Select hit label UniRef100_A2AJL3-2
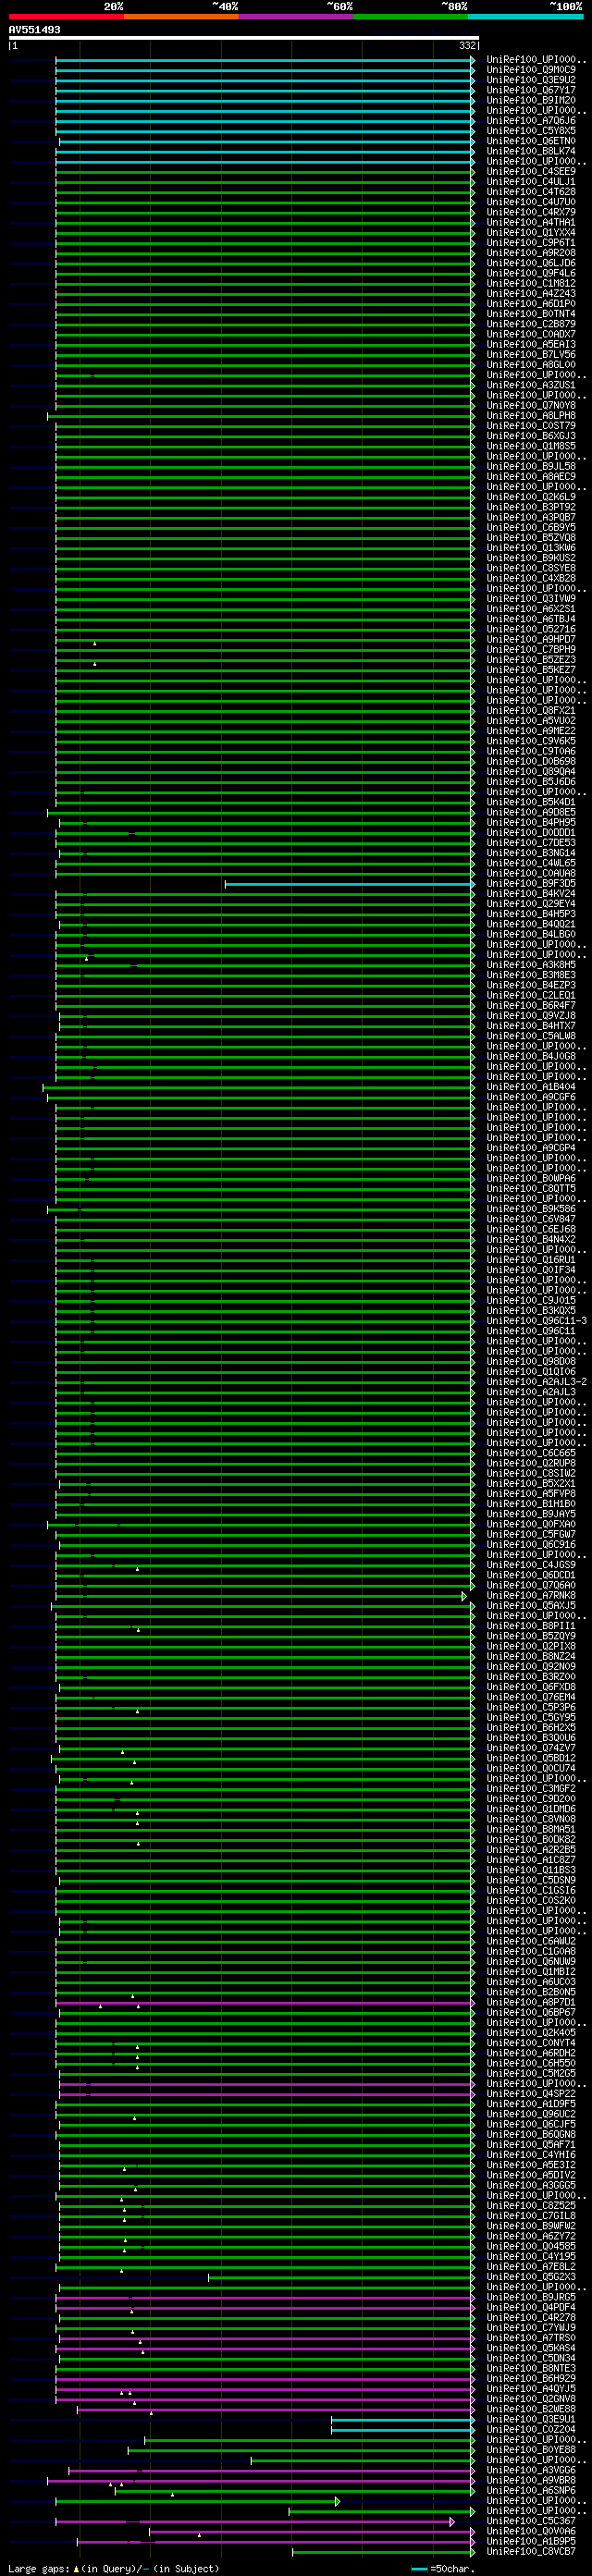 (537, 1382)
